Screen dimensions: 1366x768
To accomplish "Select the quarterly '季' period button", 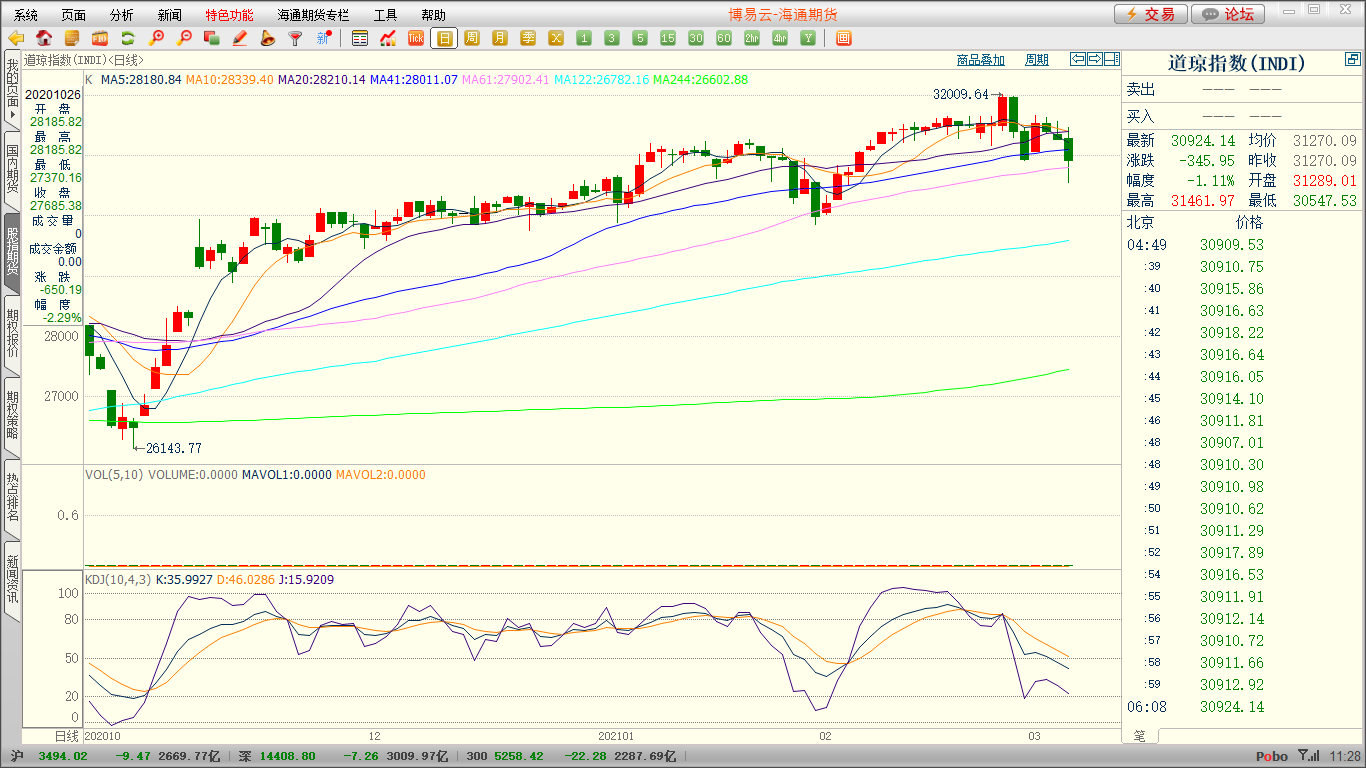I will tap(528, 38).
